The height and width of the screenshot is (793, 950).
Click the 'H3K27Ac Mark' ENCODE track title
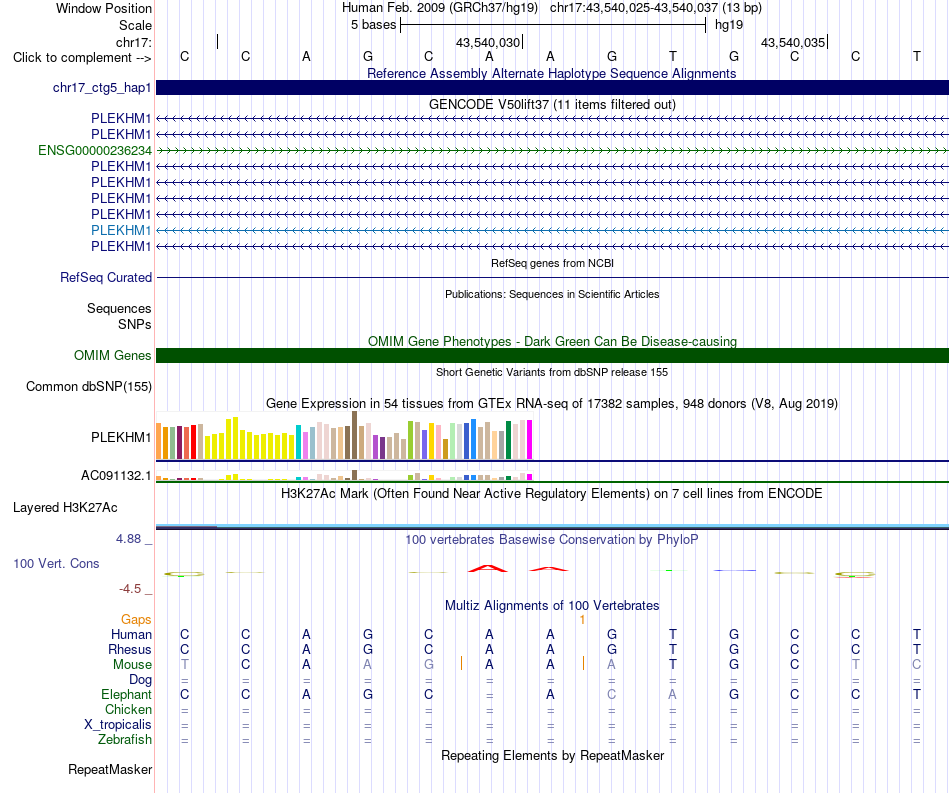tap(552, 493)
